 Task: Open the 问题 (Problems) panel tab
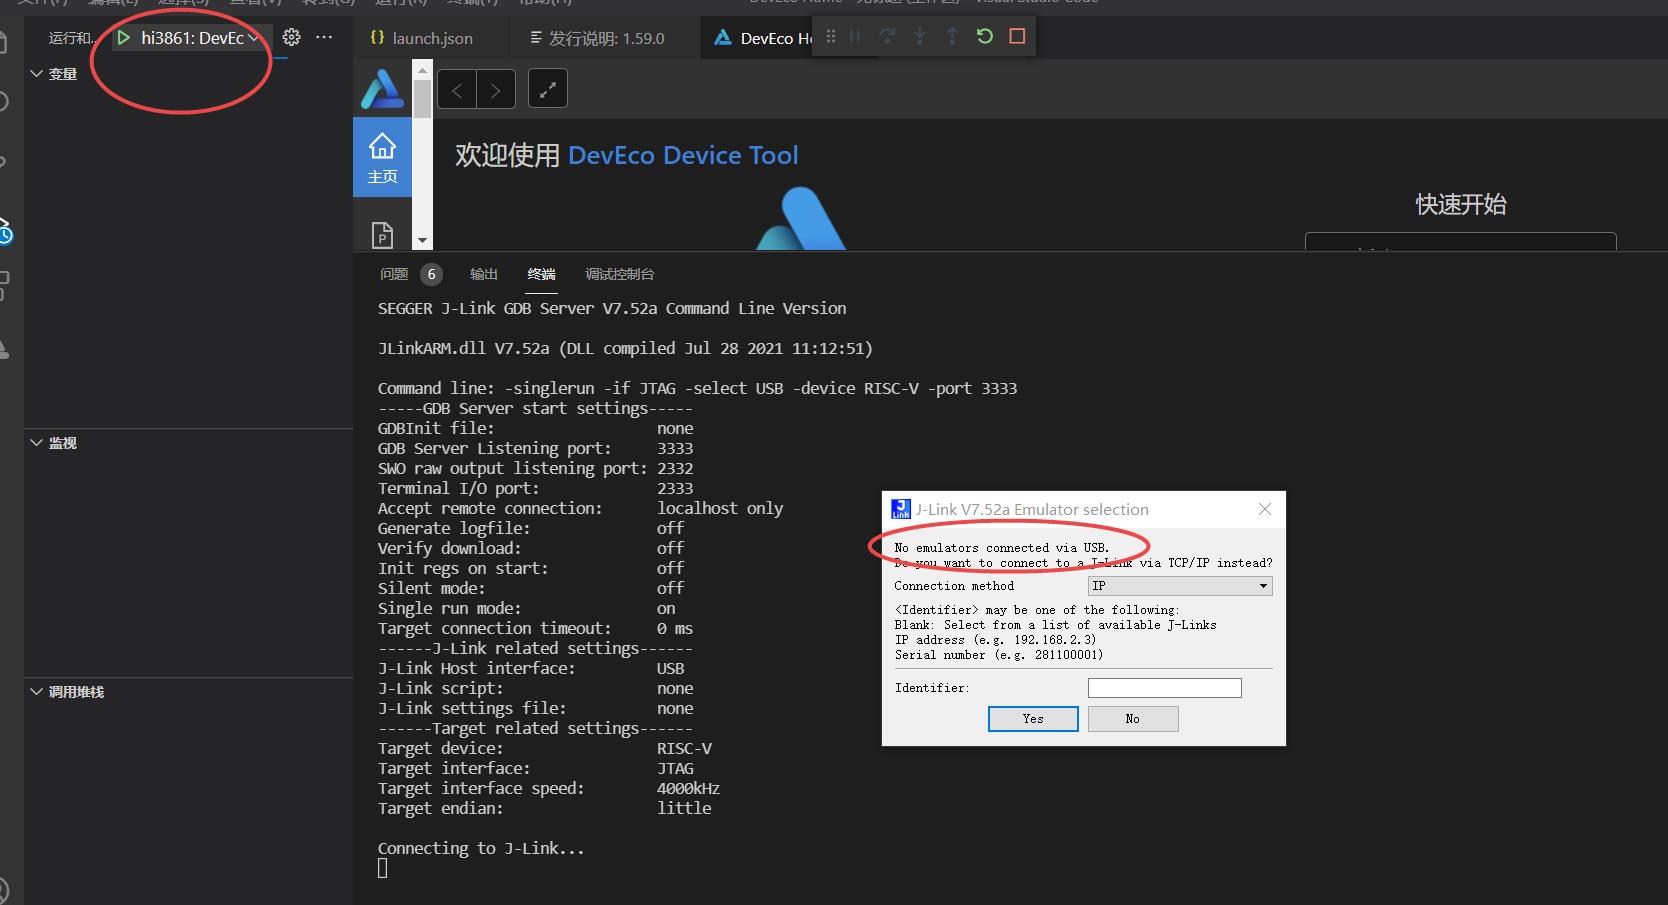pyautogui.click(x=394, y=274)
